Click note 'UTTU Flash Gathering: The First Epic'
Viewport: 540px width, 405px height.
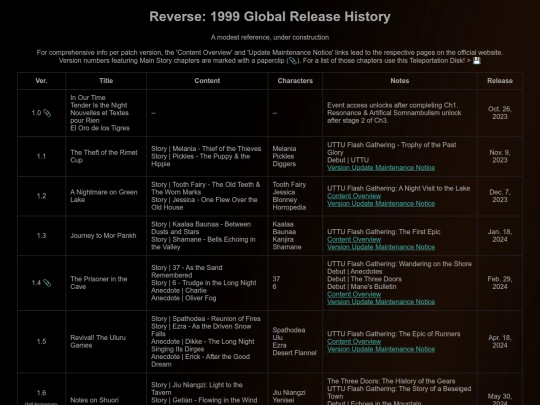pyautogui.click(x=384, y=232)
